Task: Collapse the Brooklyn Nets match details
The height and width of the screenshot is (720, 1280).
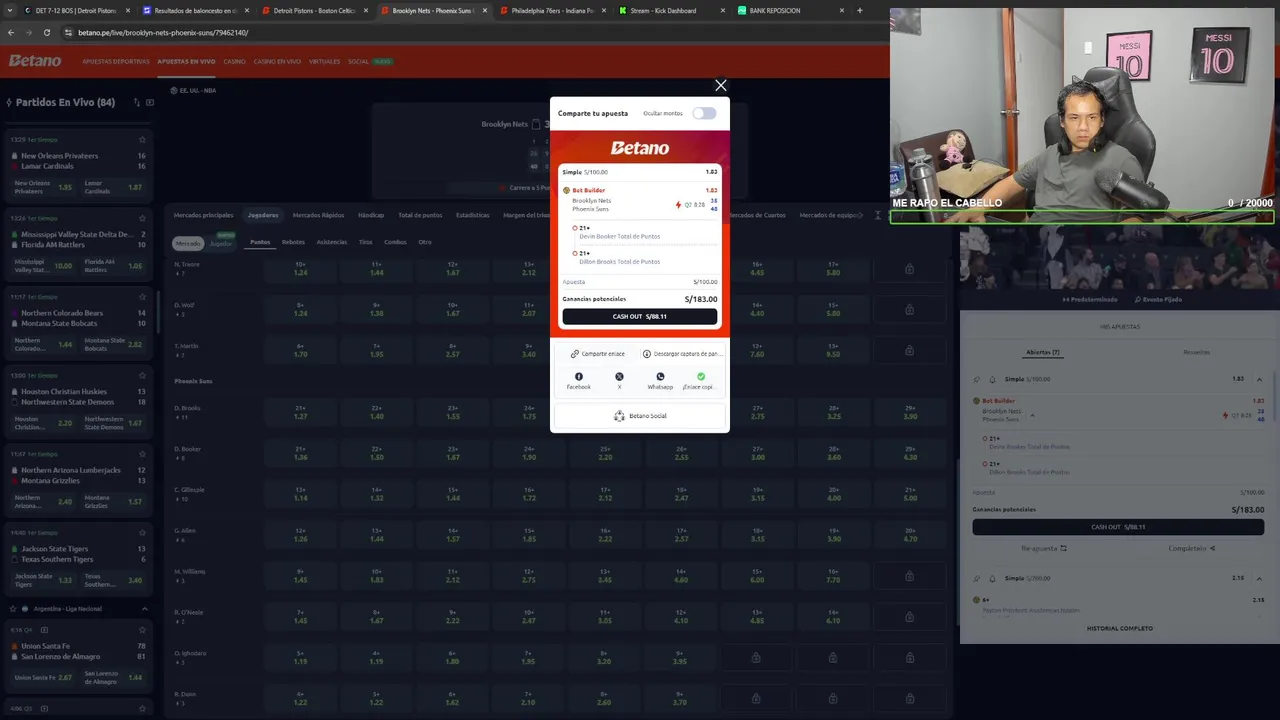Action: (1032, 415)
